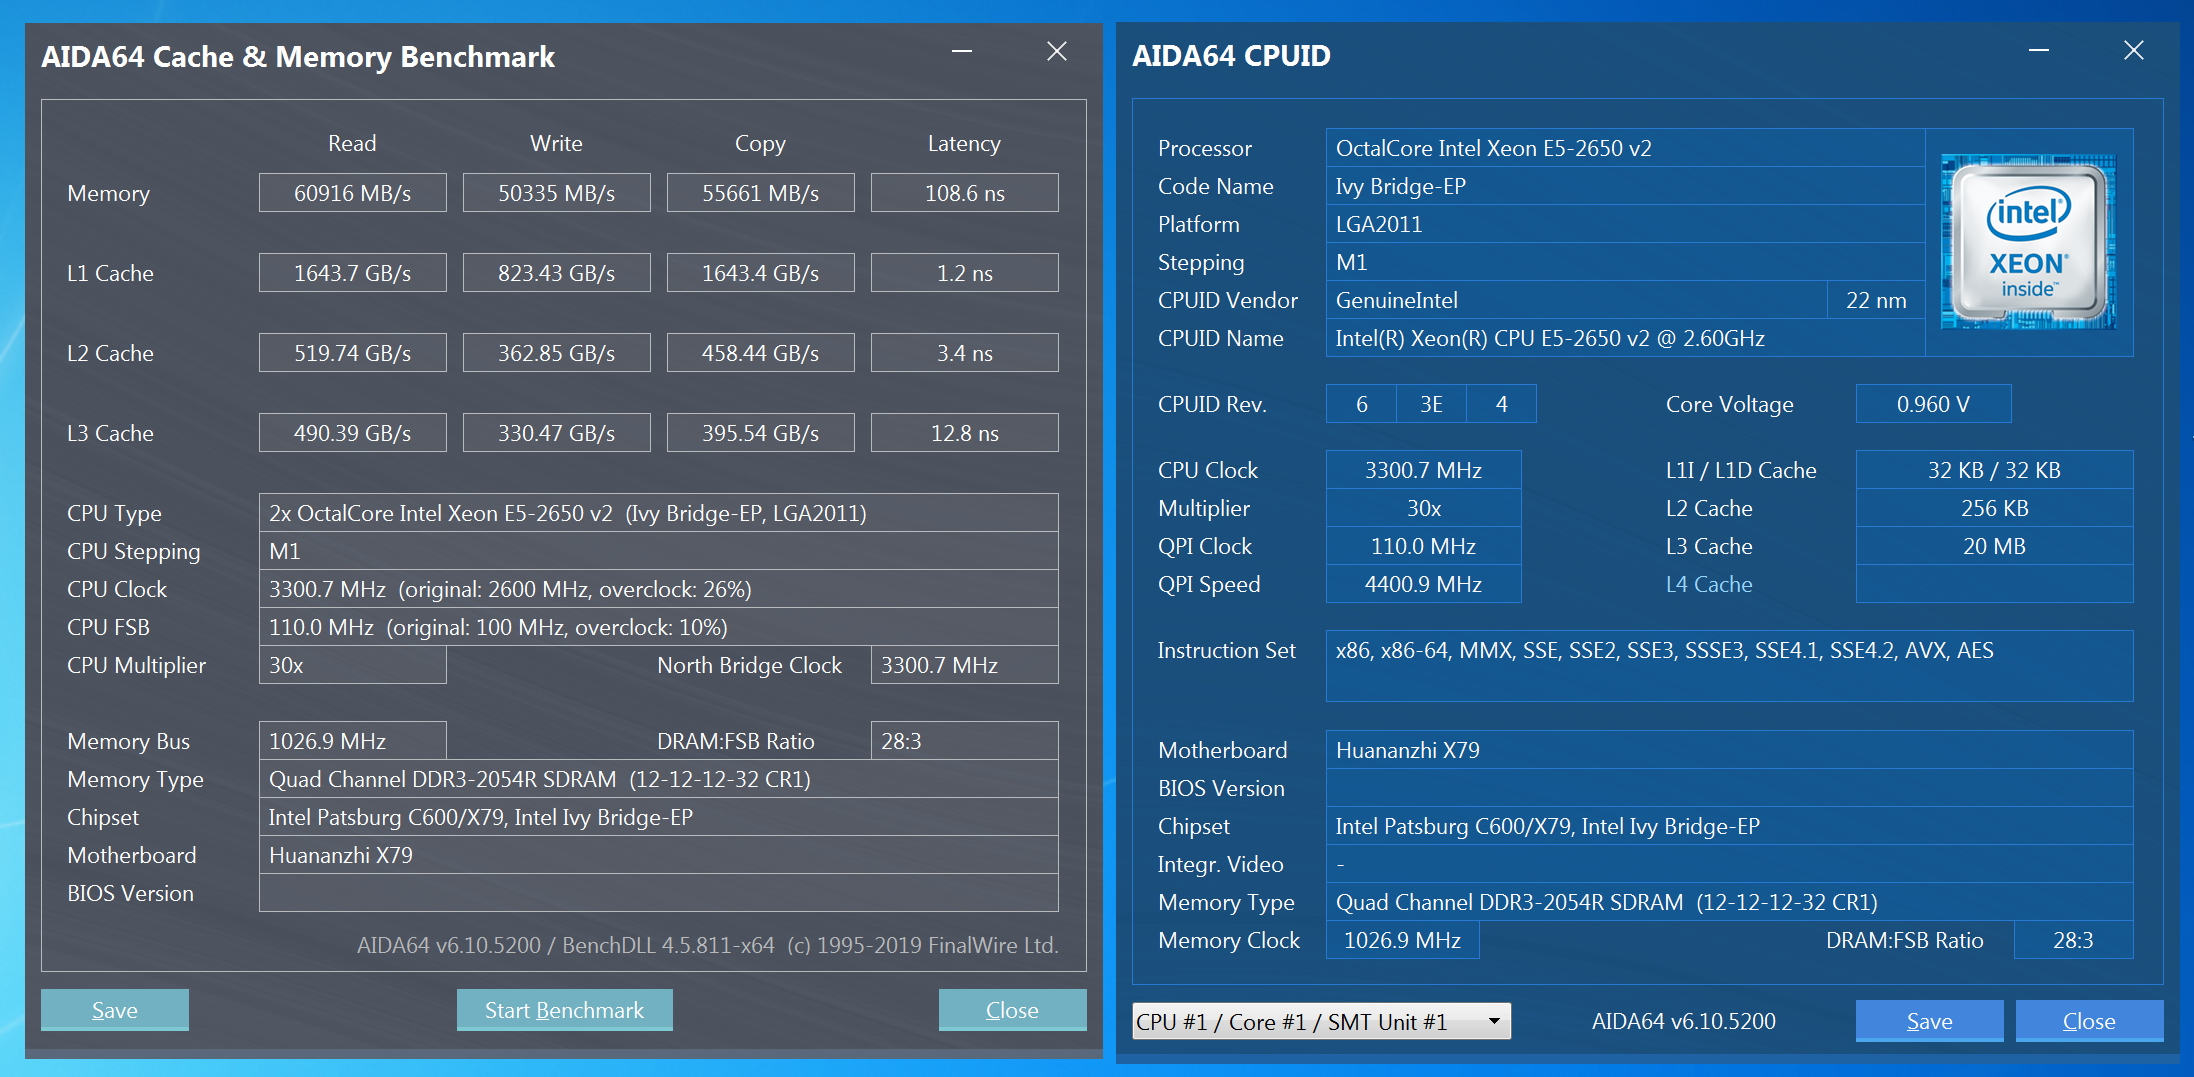Click the CPUID Name value field
This screenshot has width=2194, height=1077.
[1625, 338]
